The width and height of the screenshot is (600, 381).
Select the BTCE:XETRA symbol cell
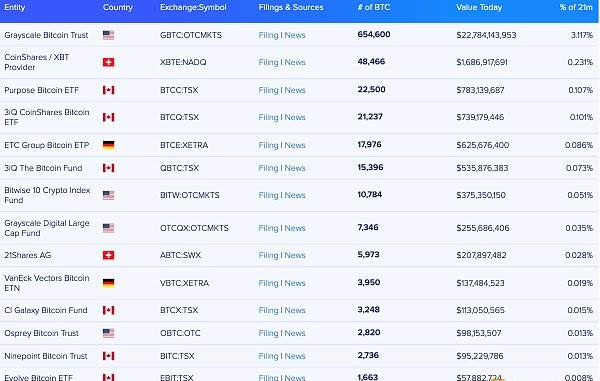click(x=184, y=145)
